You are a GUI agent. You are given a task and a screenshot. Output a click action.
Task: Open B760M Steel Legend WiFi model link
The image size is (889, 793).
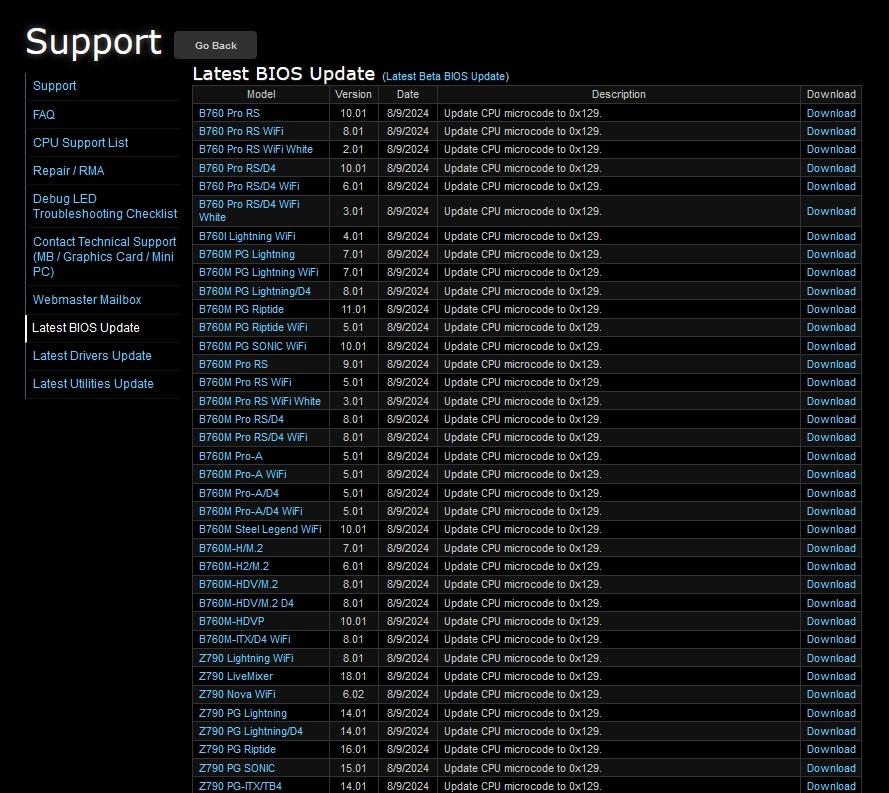(260, 529)
